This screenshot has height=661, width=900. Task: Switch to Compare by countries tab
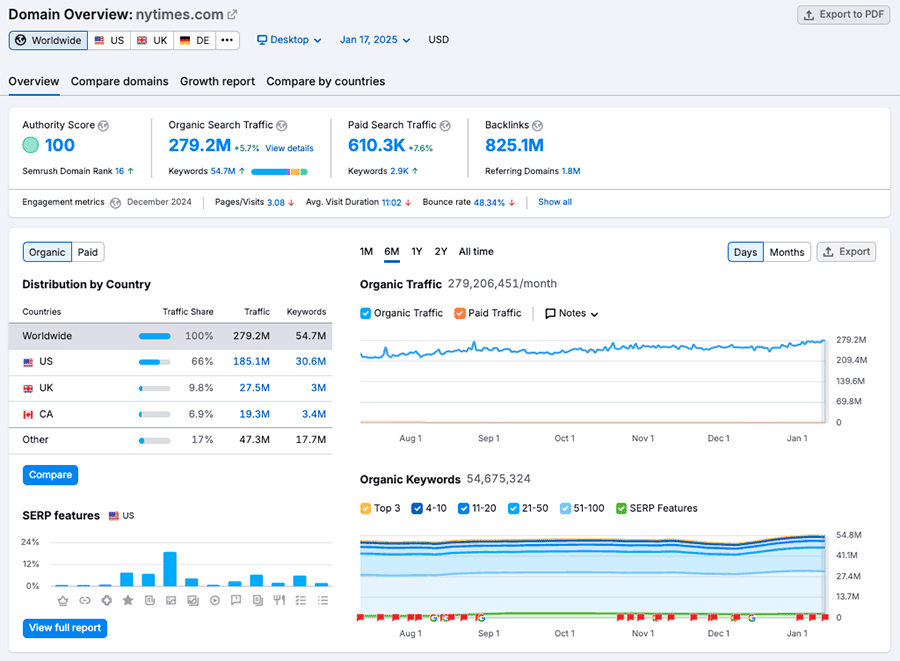325,81
